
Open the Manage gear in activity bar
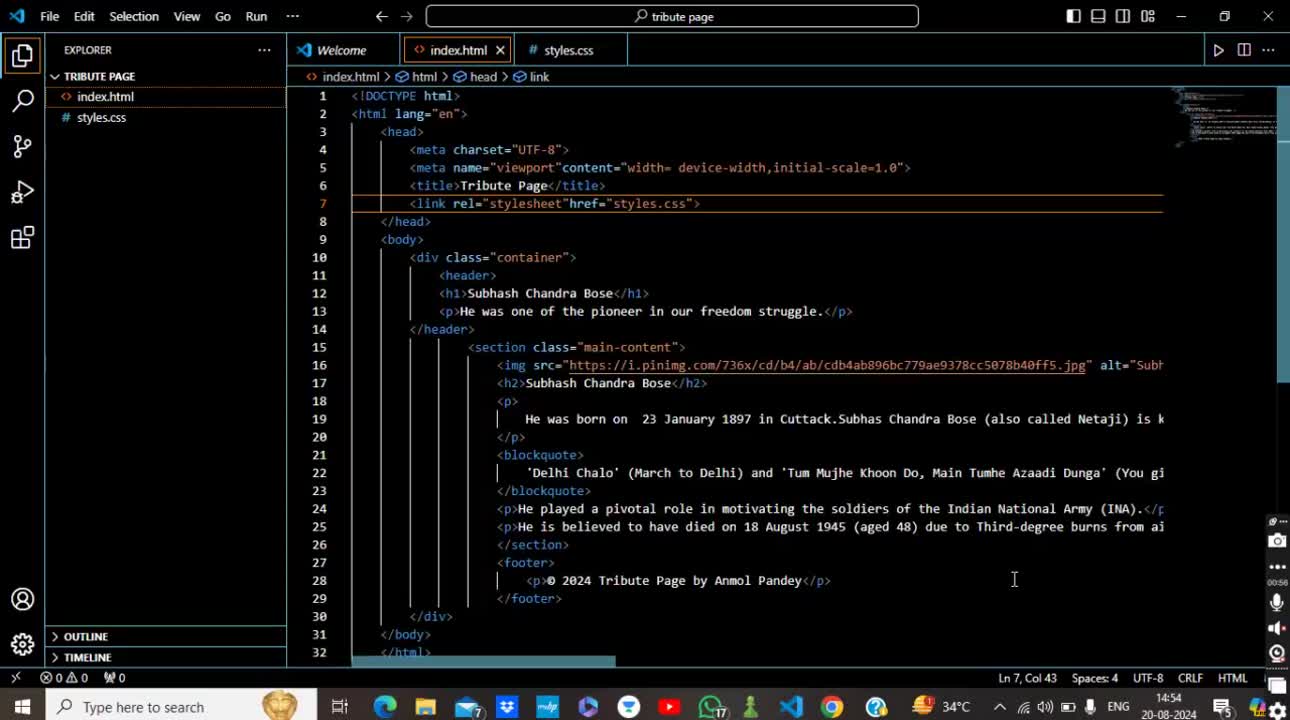pyautogui.click(x=22, y=644)
